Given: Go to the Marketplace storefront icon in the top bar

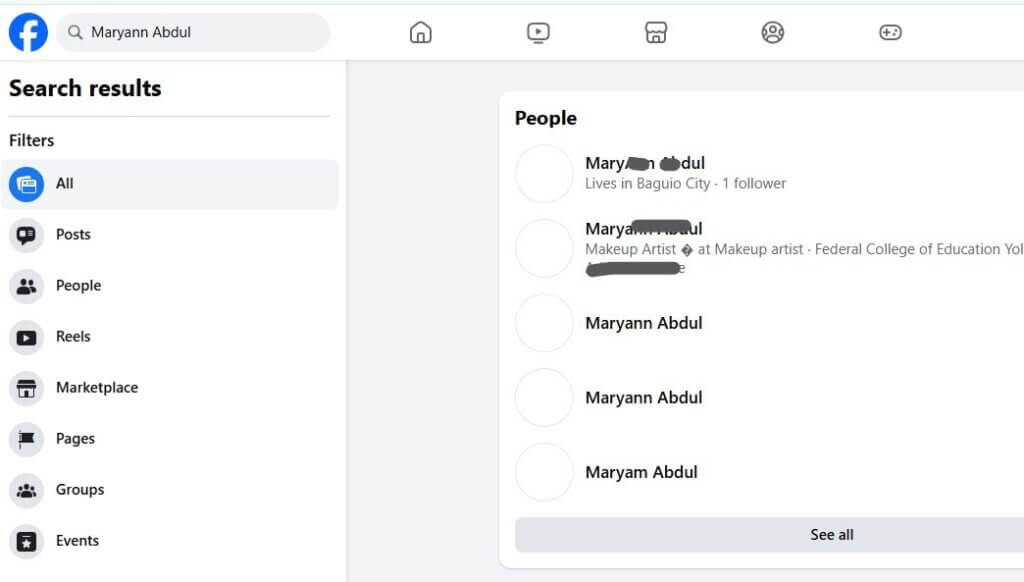Looking at the screenshot, I should pos(655,33).
